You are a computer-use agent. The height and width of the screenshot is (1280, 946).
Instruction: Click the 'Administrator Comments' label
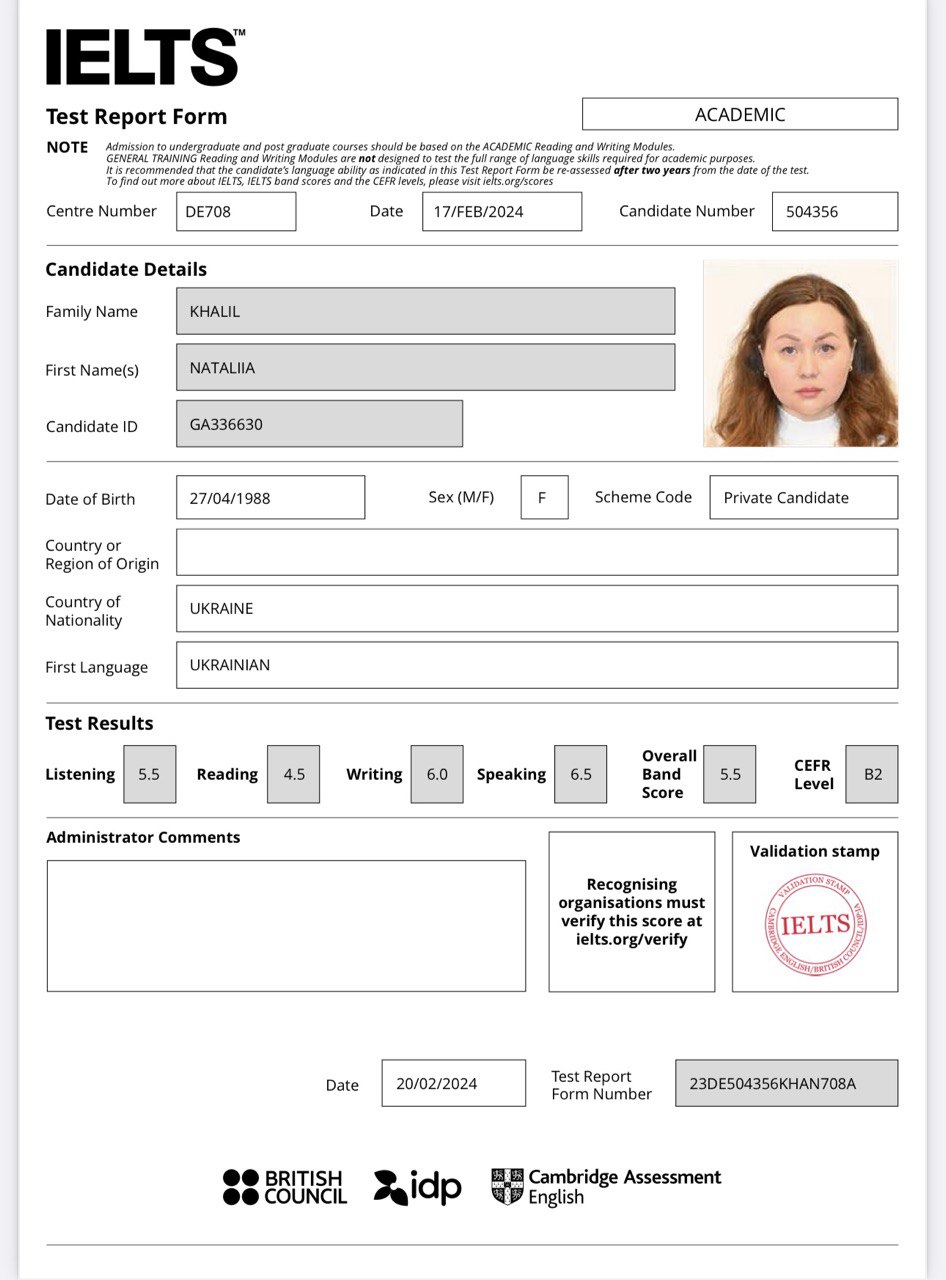pyautogui.click(x=144, y=837)
